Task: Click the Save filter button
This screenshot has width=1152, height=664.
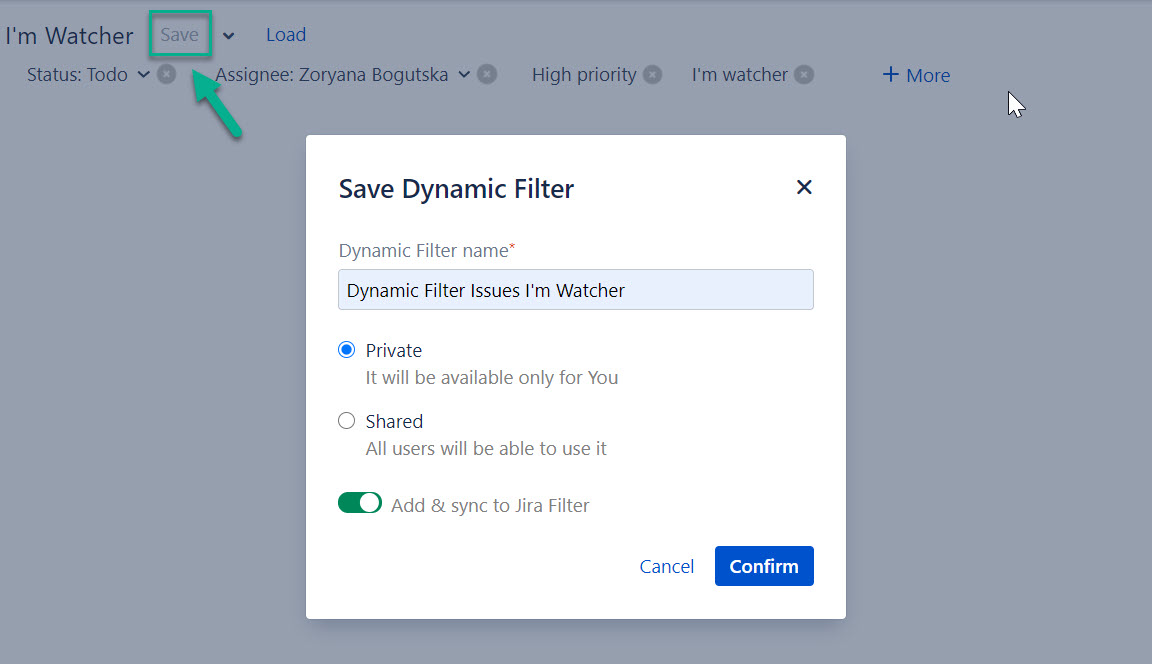Action: point(180,35)
